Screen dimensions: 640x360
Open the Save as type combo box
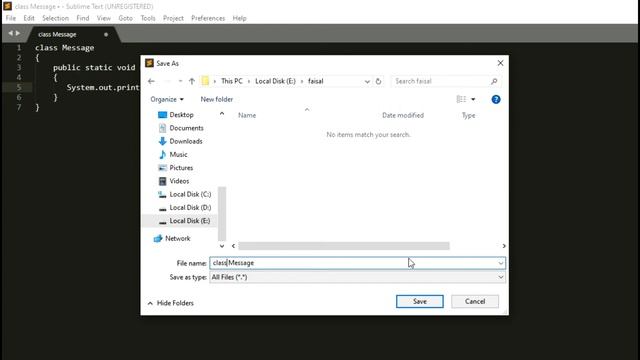coord(357,277)
